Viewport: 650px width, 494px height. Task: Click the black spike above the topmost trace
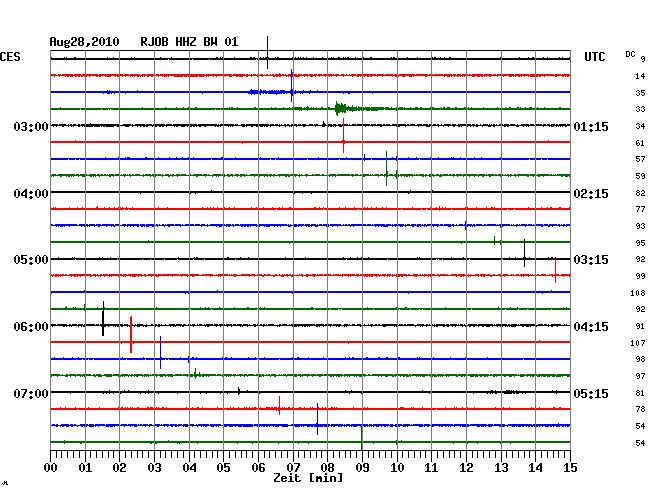(x=267, y=52)
